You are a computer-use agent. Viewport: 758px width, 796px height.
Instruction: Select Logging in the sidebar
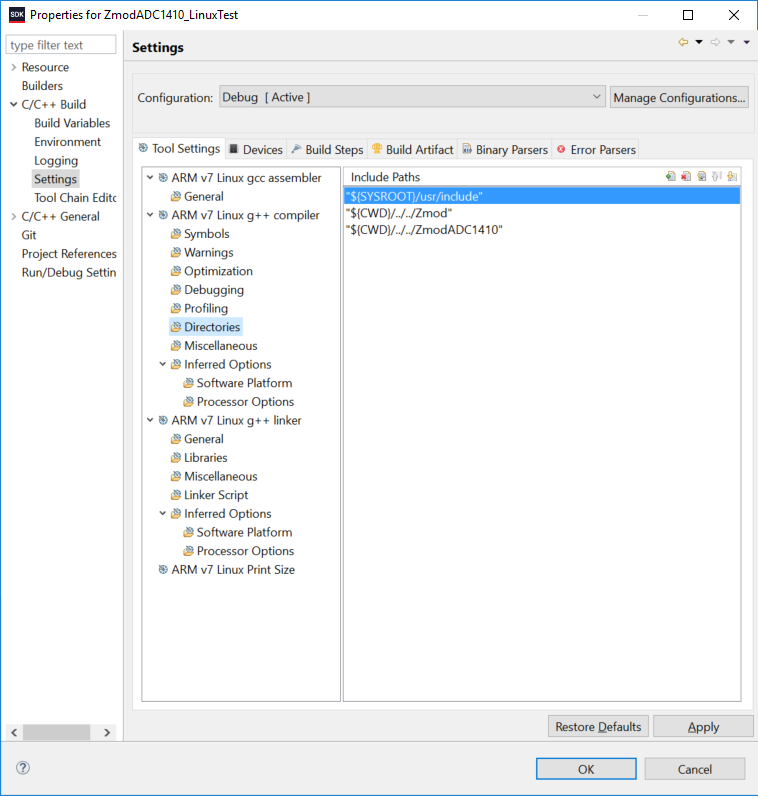(x=56, y=160)
